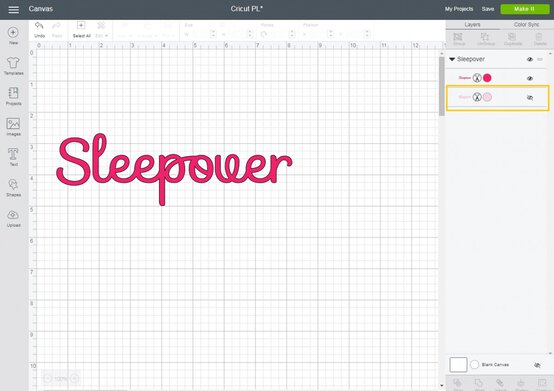
Task: Click the canvas vertical scrollbar
Action: pos(442,87)
